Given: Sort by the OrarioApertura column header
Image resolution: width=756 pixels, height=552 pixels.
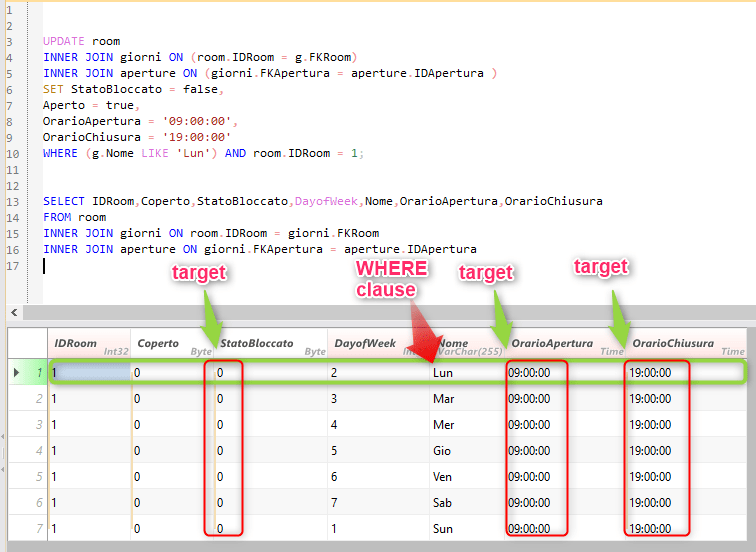Looking at the screenshot, I should click(566, 344).
